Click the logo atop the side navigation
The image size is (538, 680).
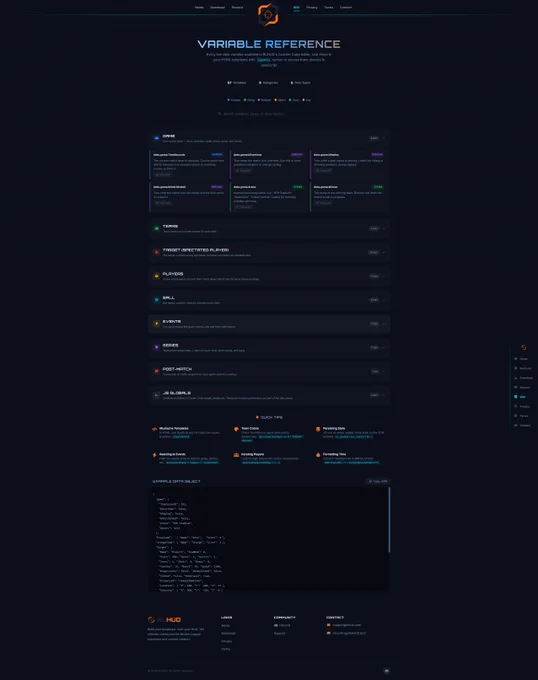[x=524, y=347]
